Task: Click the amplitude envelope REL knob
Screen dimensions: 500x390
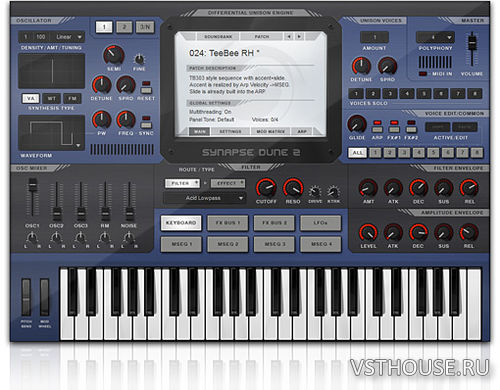Action: (x=469, y=233)
